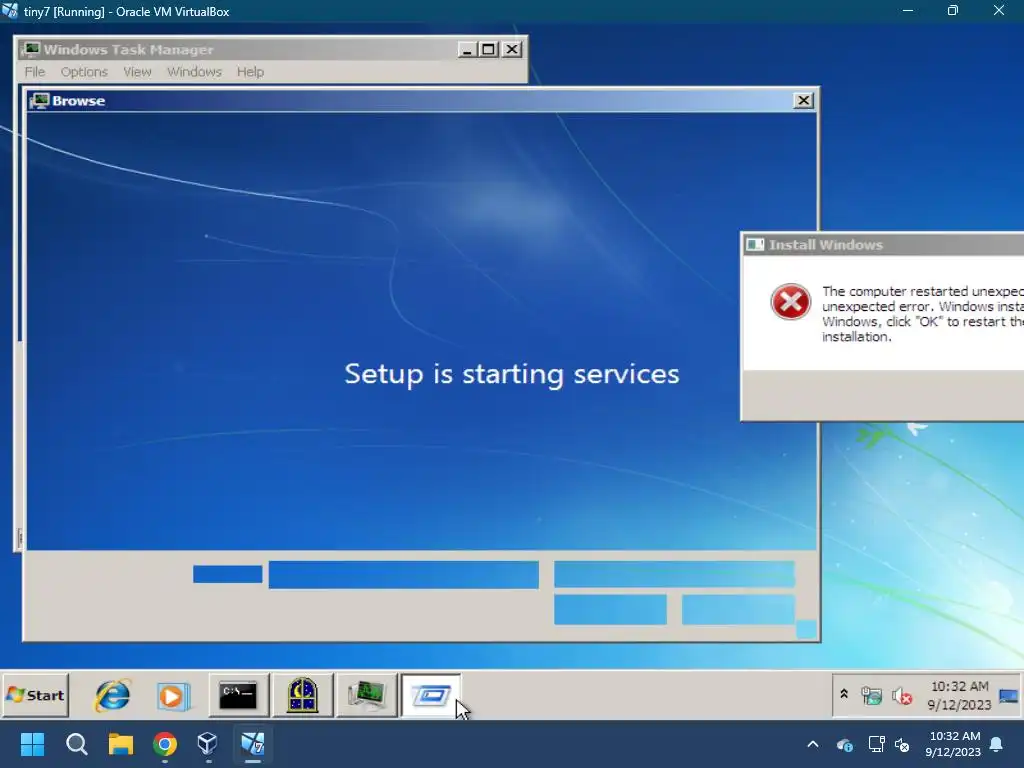
Task: Select the night-window screensaver taskbar button
Action: (x=302, y=696)
